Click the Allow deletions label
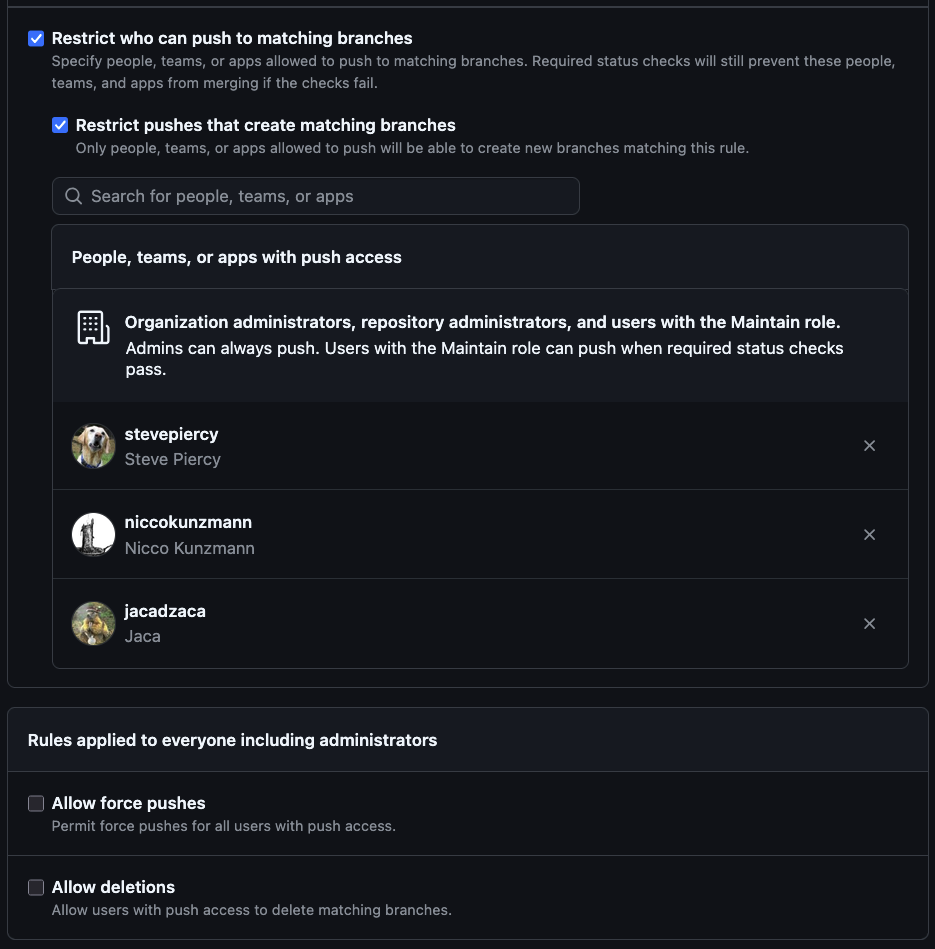 (x=113, y=887)
